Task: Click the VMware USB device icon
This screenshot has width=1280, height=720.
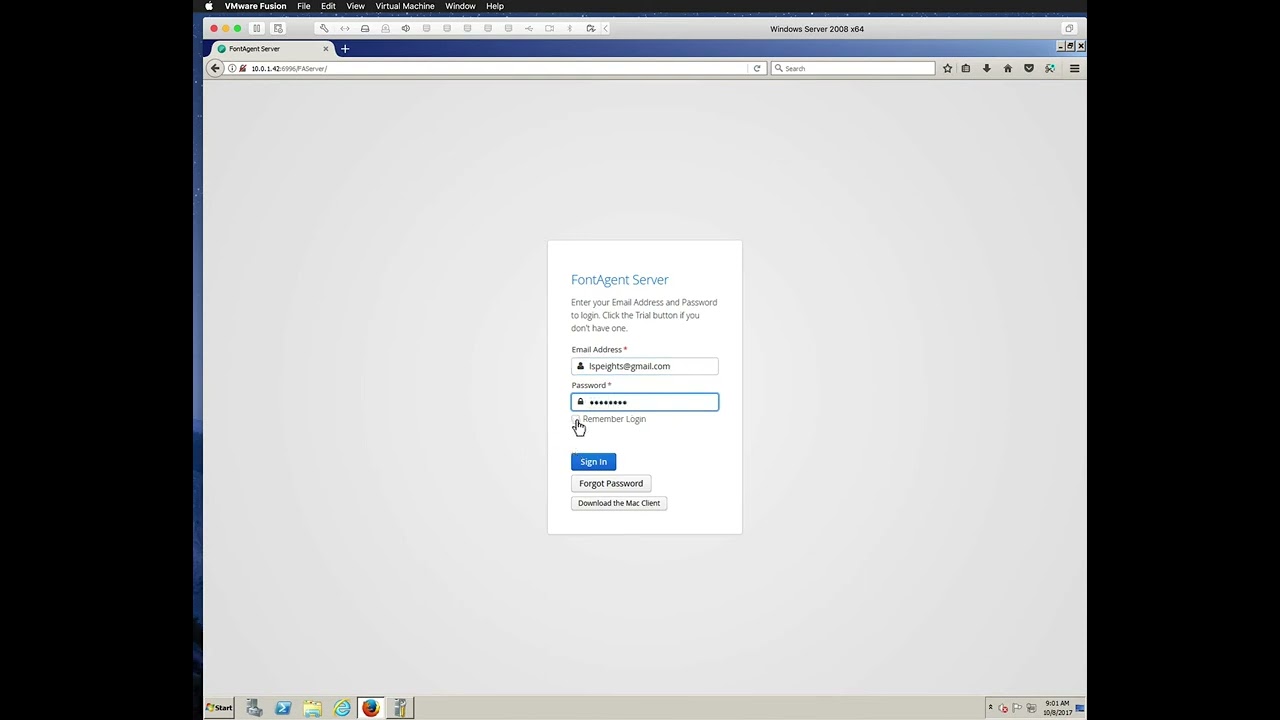Action: [x=528, y=29]
